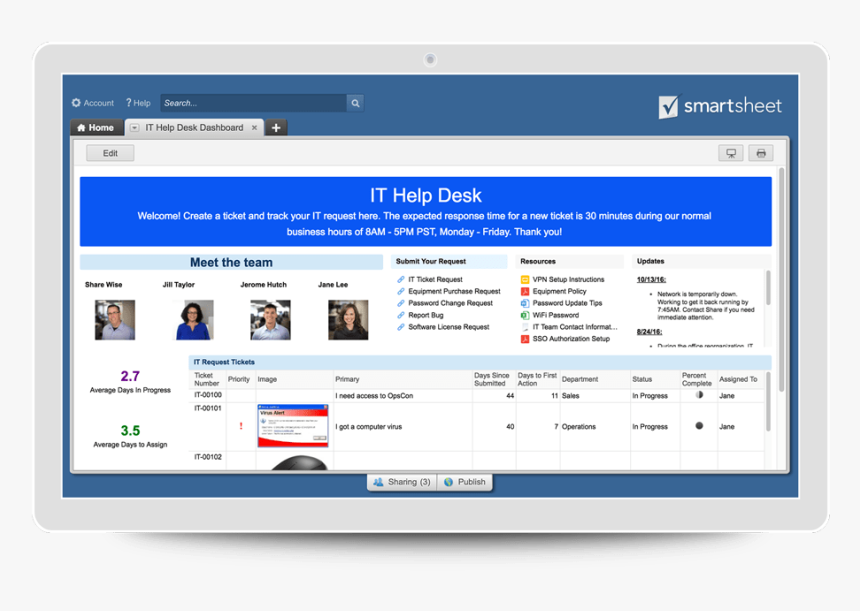Click high priority flag on IT-00101
The width and height of the screenshot is (860, 611).
point(241,426)
